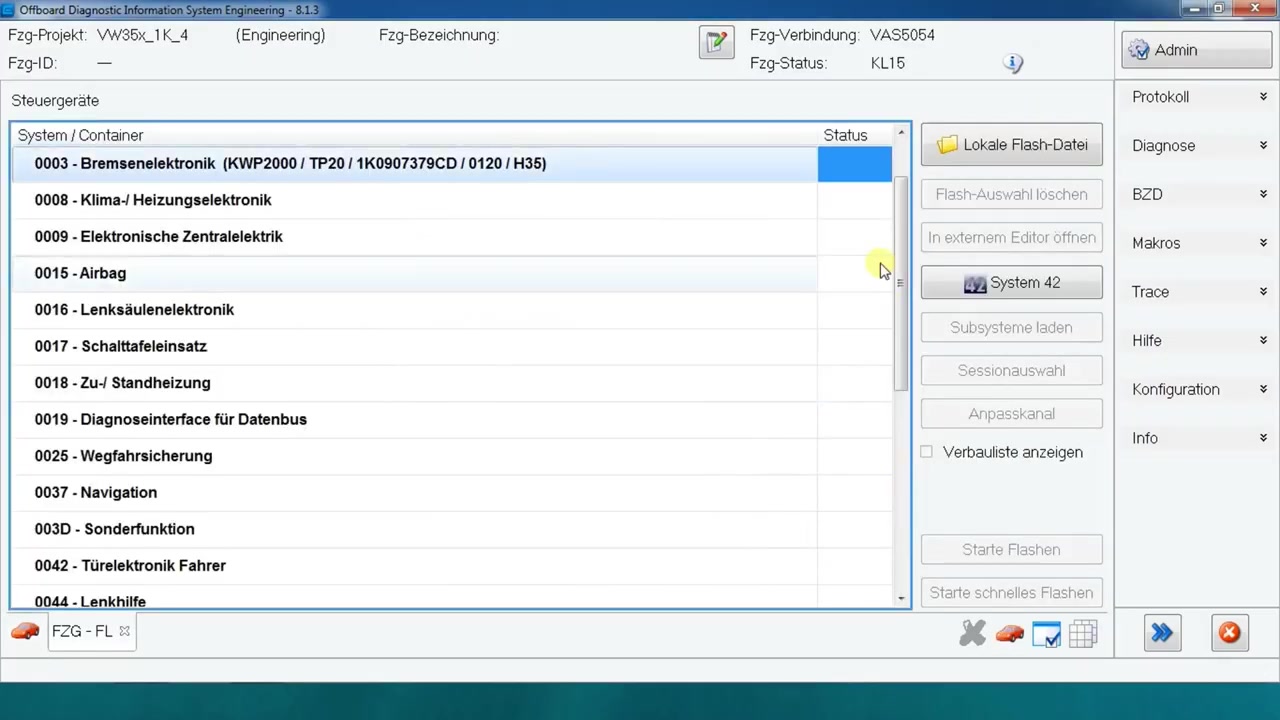Click the Subsysteme laden button
1280x720 pixels.
click(x=1012, y=328)
